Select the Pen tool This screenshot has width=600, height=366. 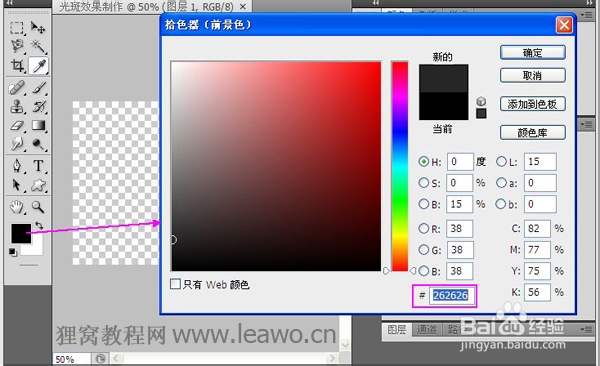pyautogui.click(x=16, y=166)
